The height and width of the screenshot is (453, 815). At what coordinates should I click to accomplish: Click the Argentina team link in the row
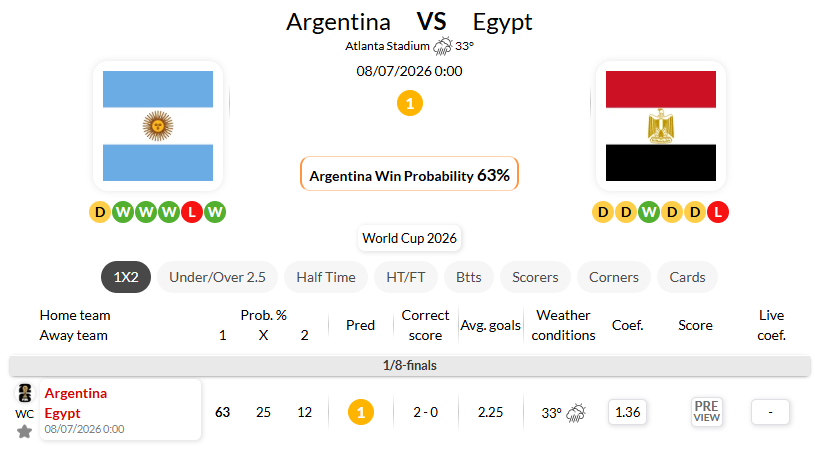click(x=76, y=393)
